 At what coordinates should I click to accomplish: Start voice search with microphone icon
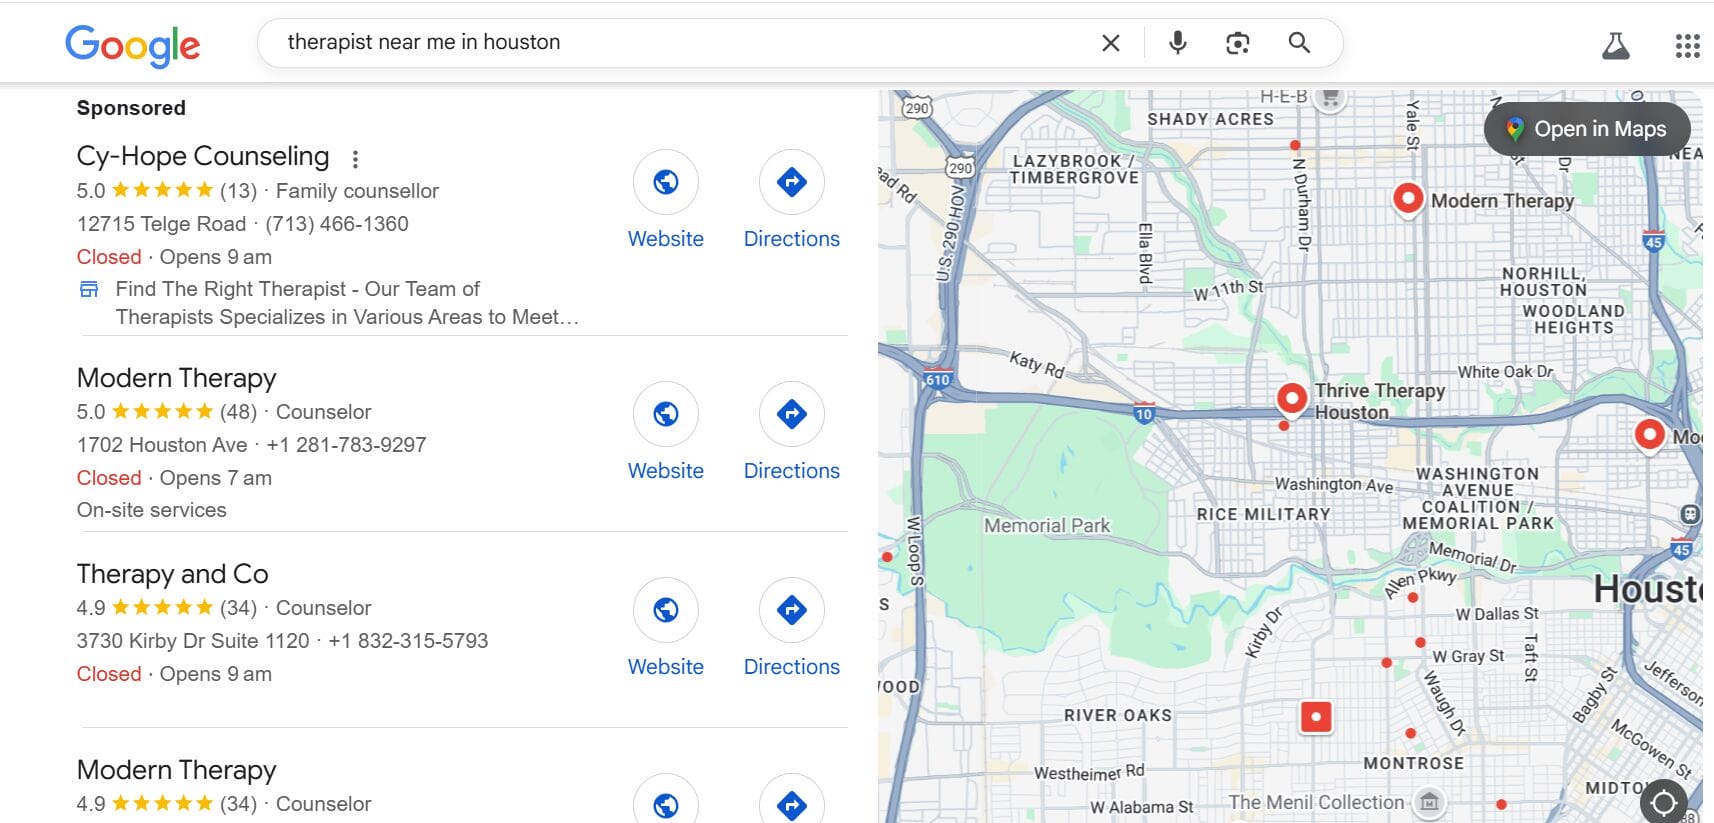coord(1177,43)
